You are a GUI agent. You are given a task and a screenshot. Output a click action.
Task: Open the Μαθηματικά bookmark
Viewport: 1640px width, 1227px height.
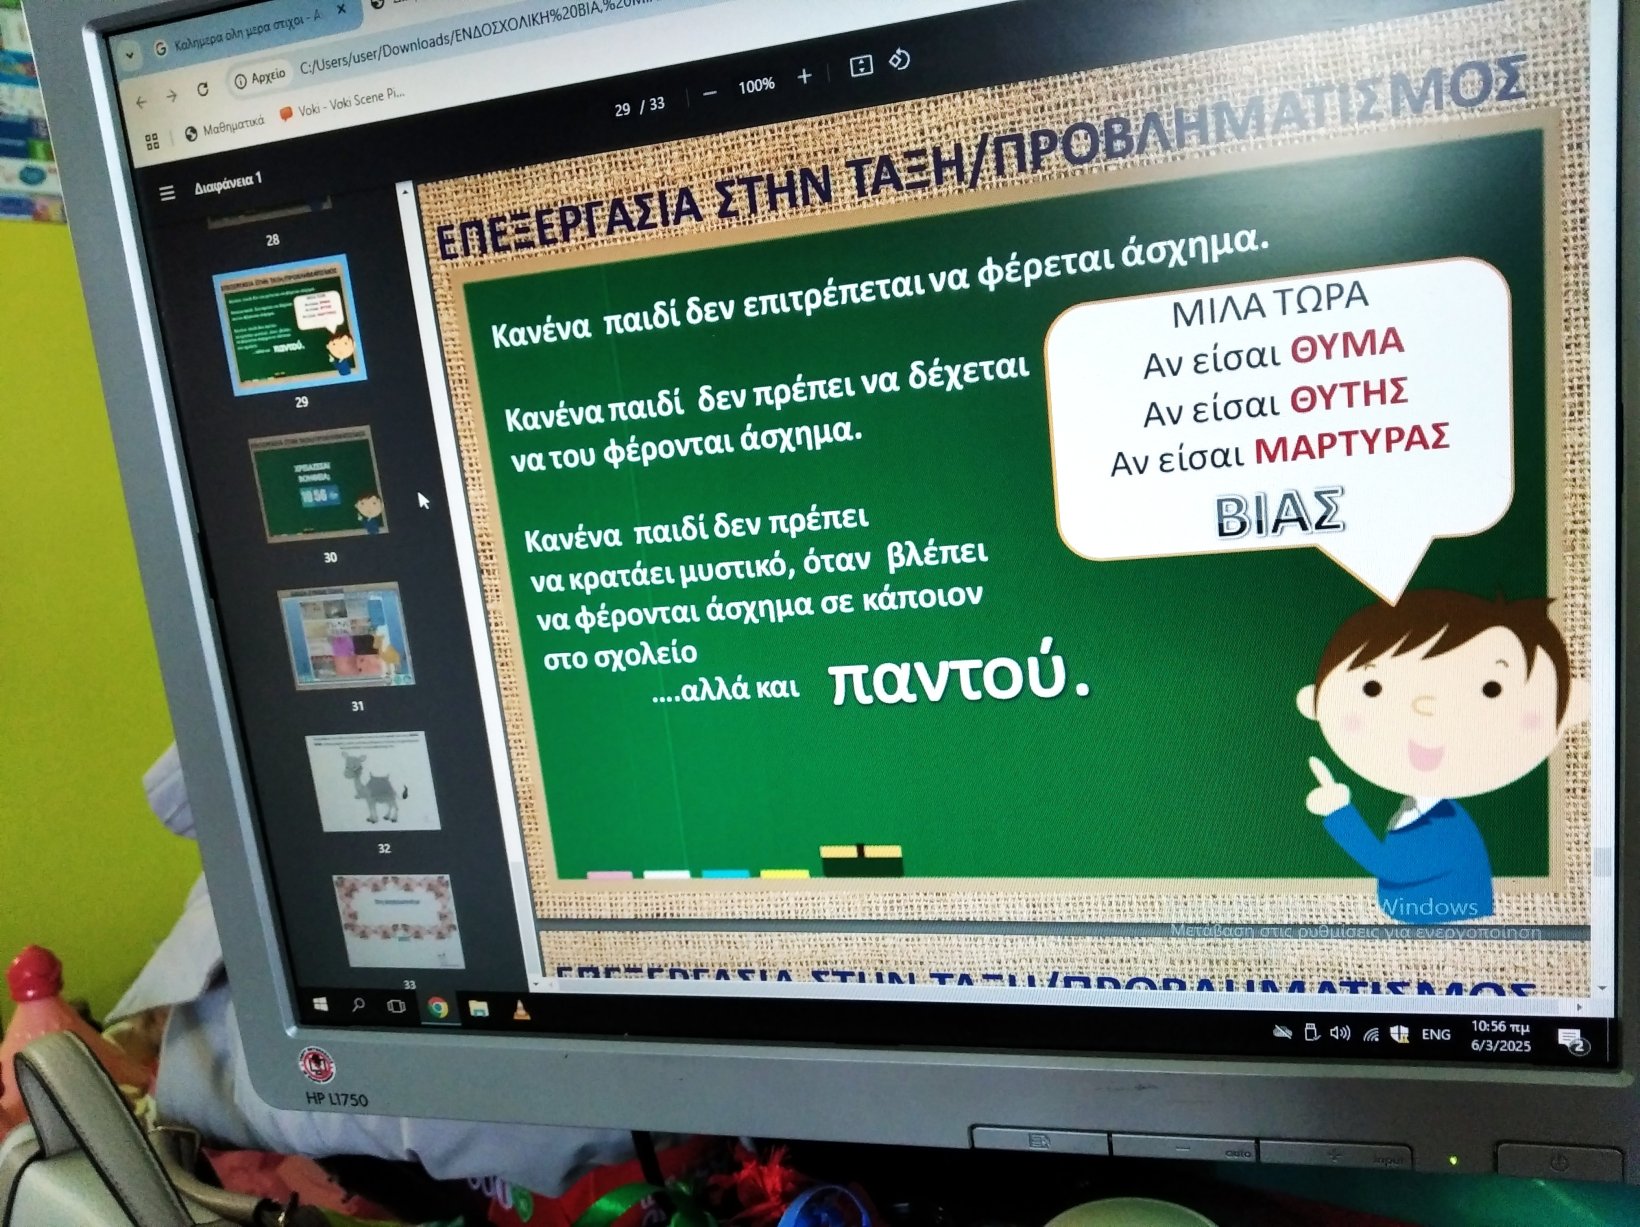pos(224,129)
